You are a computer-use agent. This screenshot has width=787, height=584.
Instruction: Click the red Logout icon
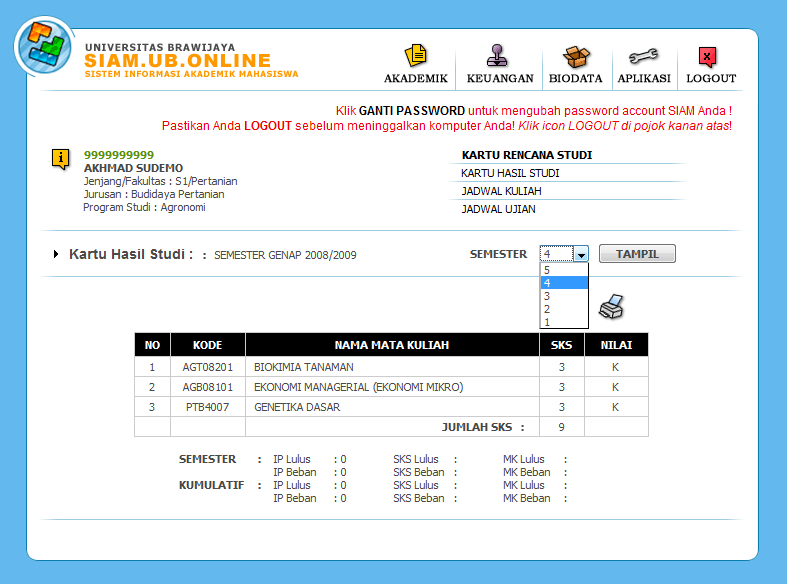(707, 57)
